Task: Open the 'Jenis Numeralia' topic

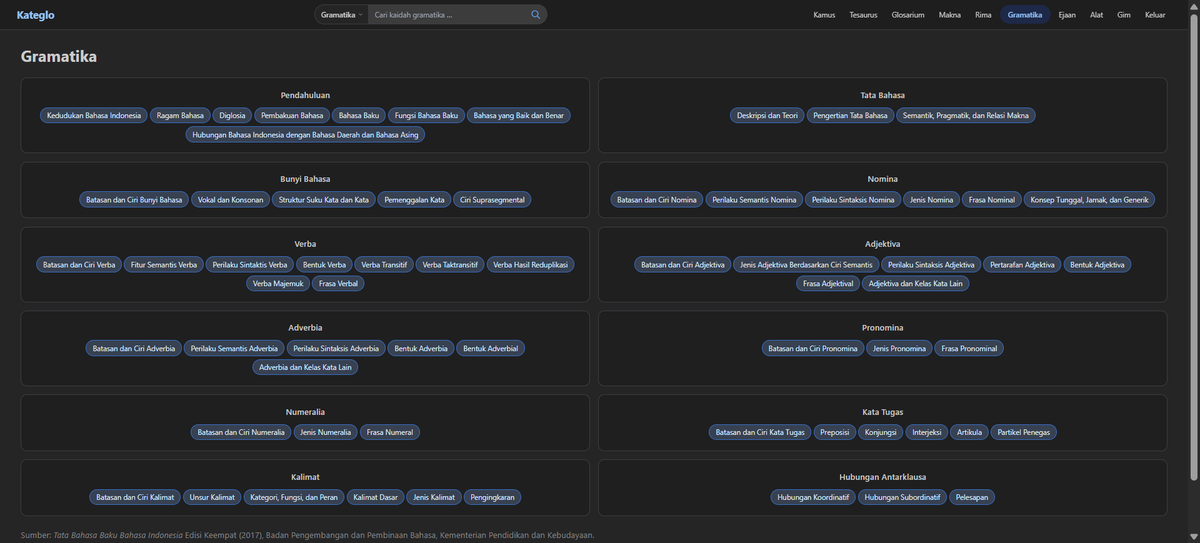Action: coord(326,433)
